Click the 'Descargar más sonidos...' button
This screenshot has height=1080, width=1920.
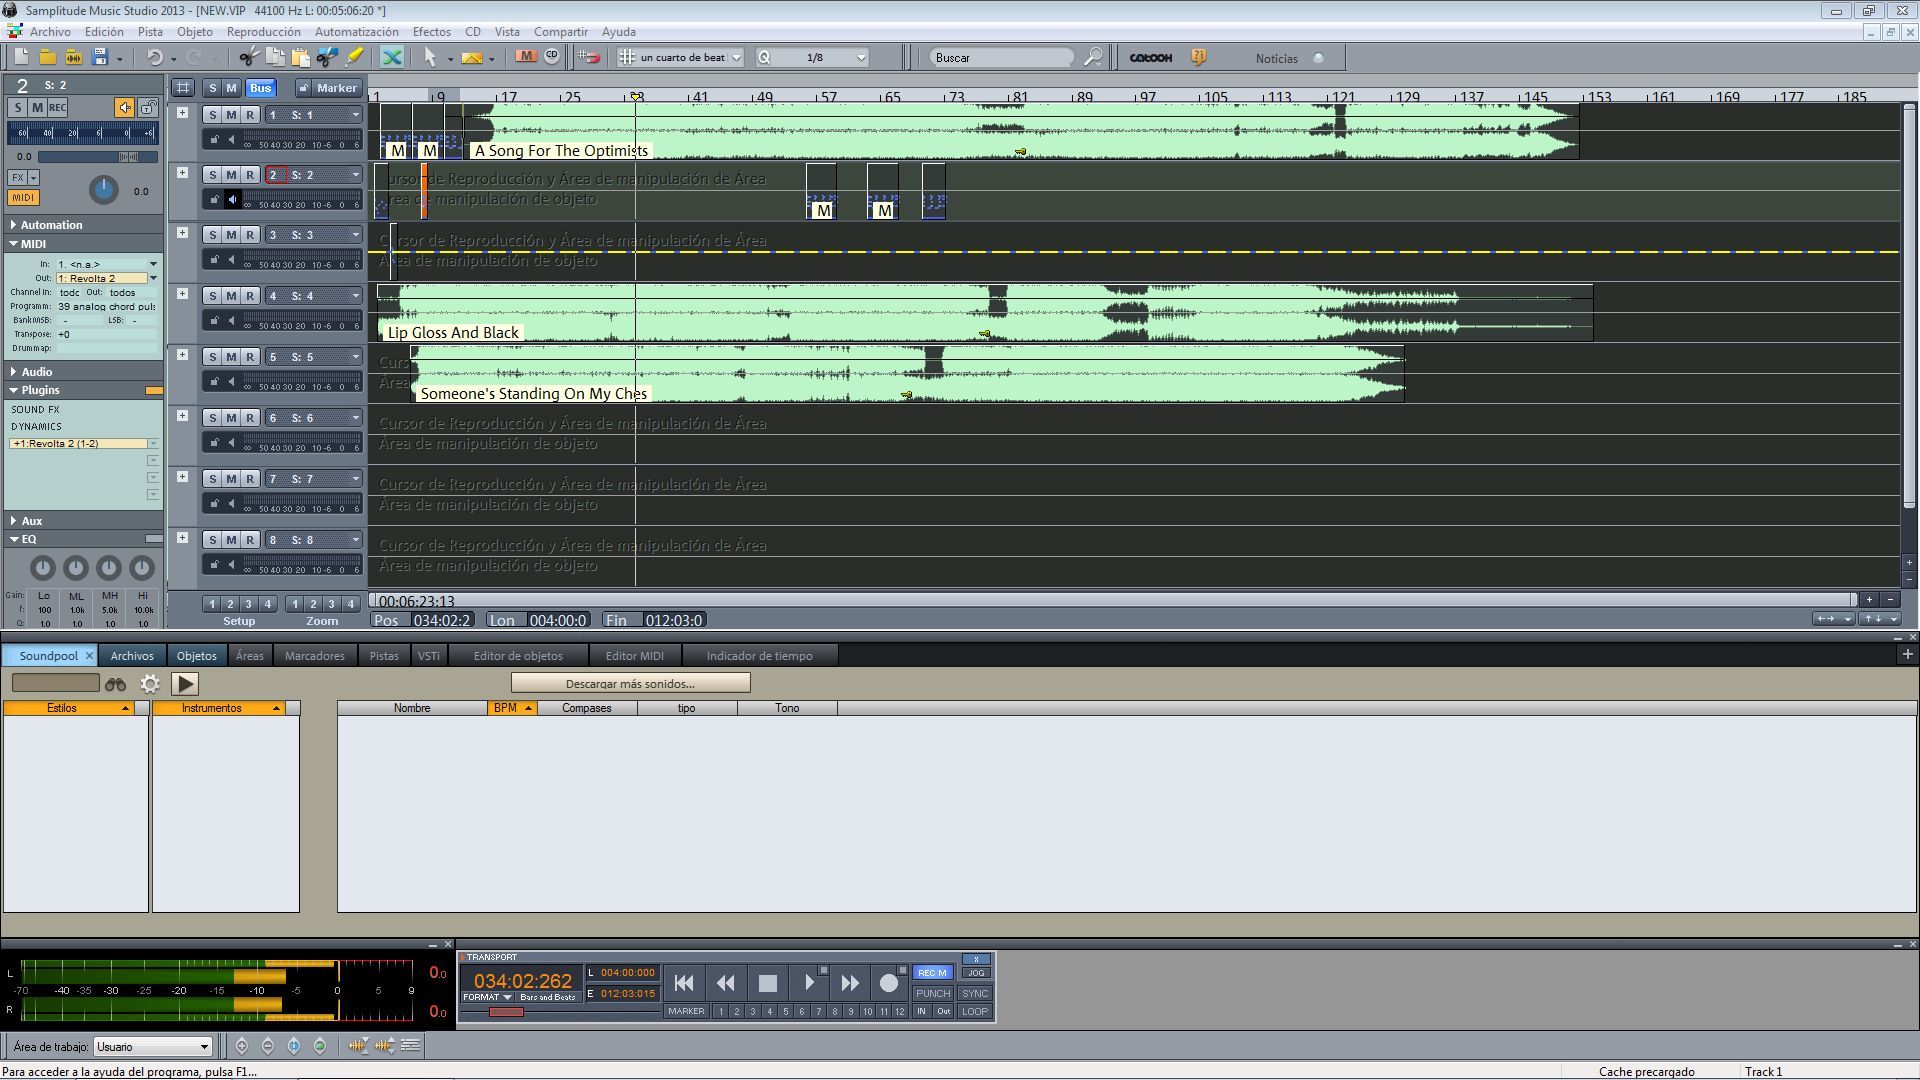630,684
